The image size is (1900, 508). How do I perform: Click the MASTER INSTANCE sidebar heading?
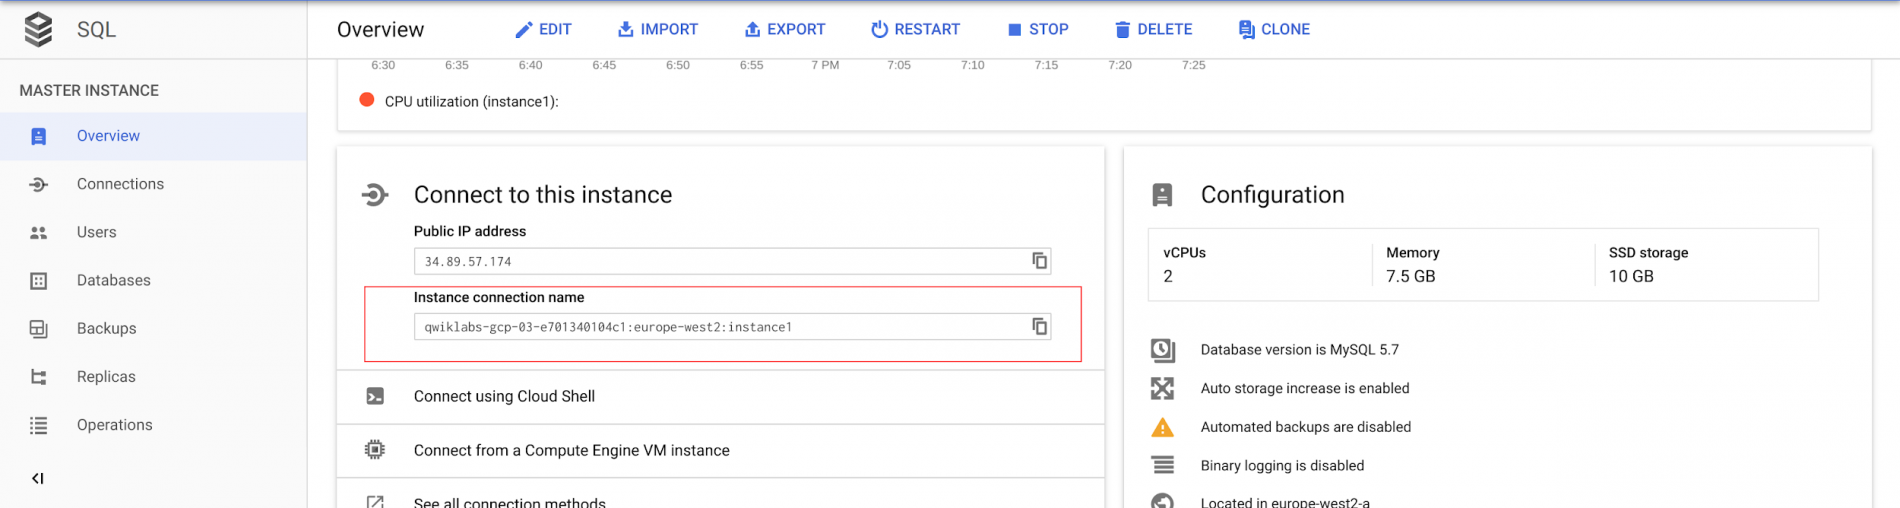point(89,90)
